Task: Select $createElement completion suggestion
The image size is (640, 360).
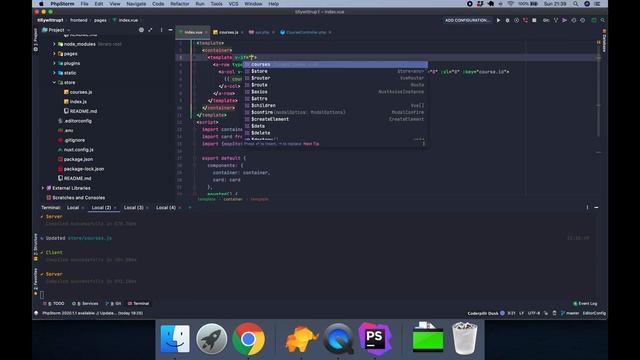Action: click(x=336, y=119)
